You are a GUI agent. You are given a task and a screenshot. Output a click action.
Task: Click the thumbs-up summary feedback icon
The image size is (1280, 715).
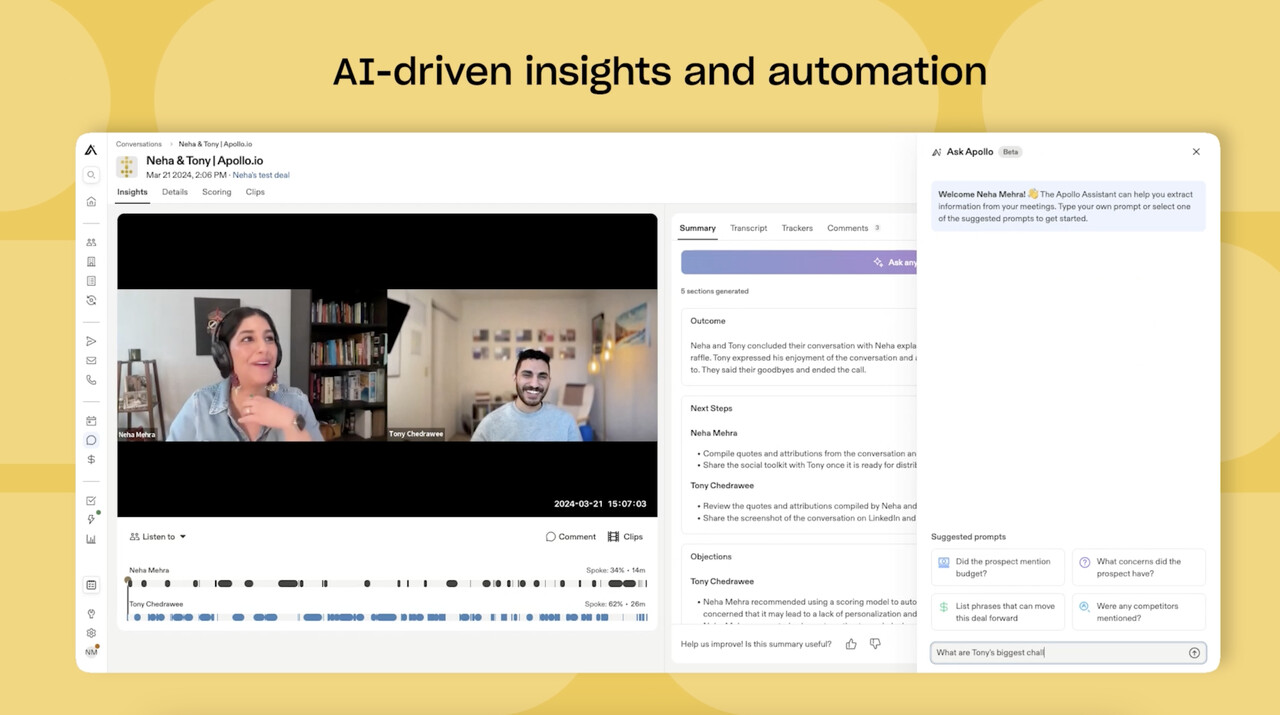click(851, 644)
